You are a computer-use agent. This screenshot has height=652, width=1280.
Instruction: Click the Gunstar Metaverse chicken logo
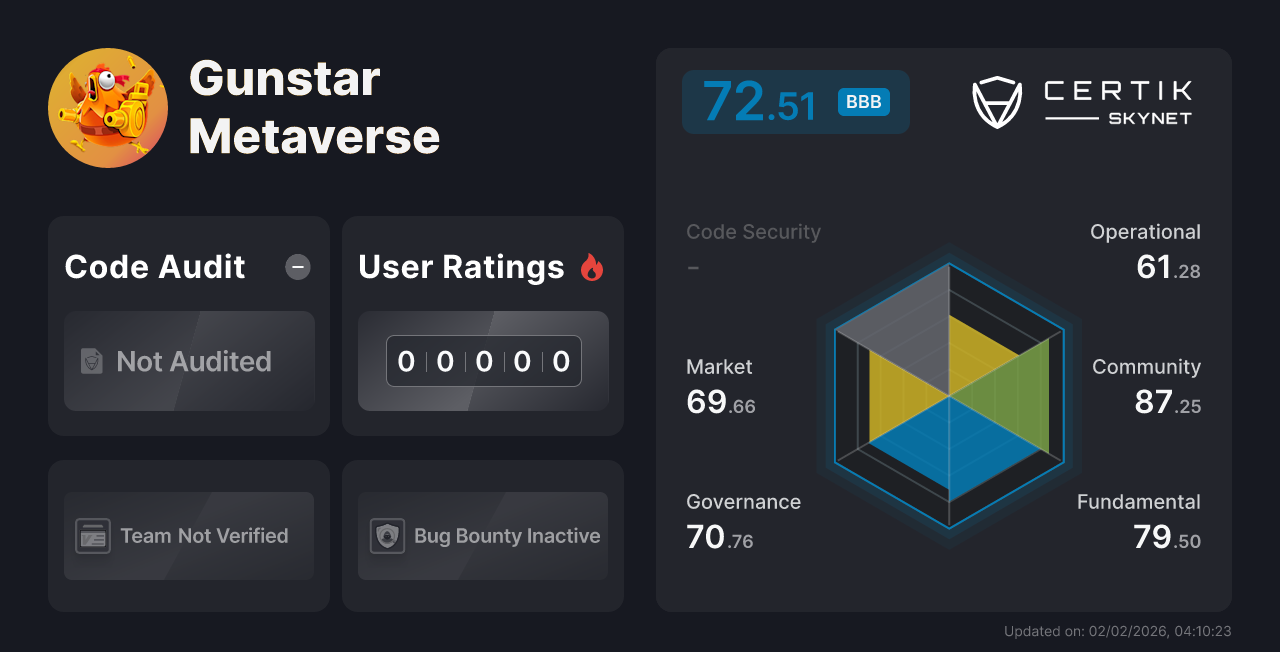(x=108, y=107)
